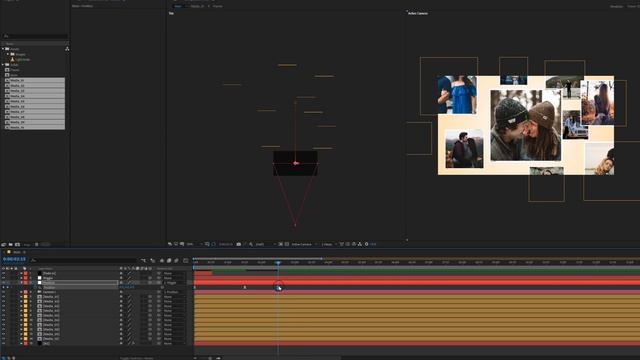Image resolution: width=640 pixels, height=360 pixels.
Task: Click the large center couple photo in Active Camera view
Action: pos(526,125)
